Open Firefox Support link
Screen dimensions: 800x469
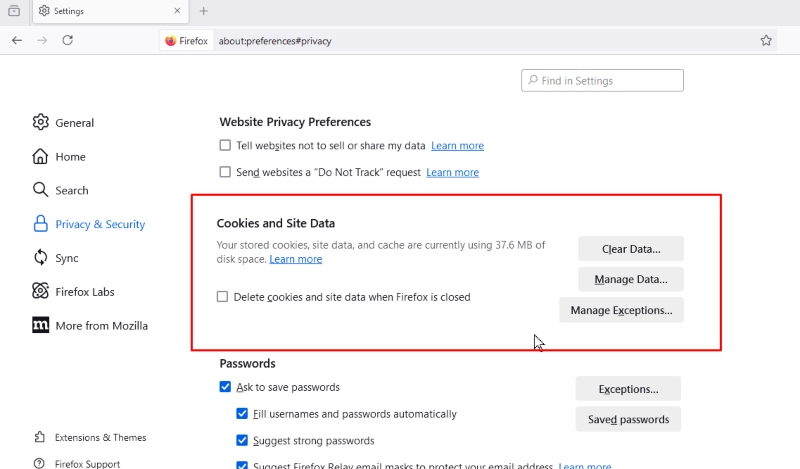tap(77, 464)
